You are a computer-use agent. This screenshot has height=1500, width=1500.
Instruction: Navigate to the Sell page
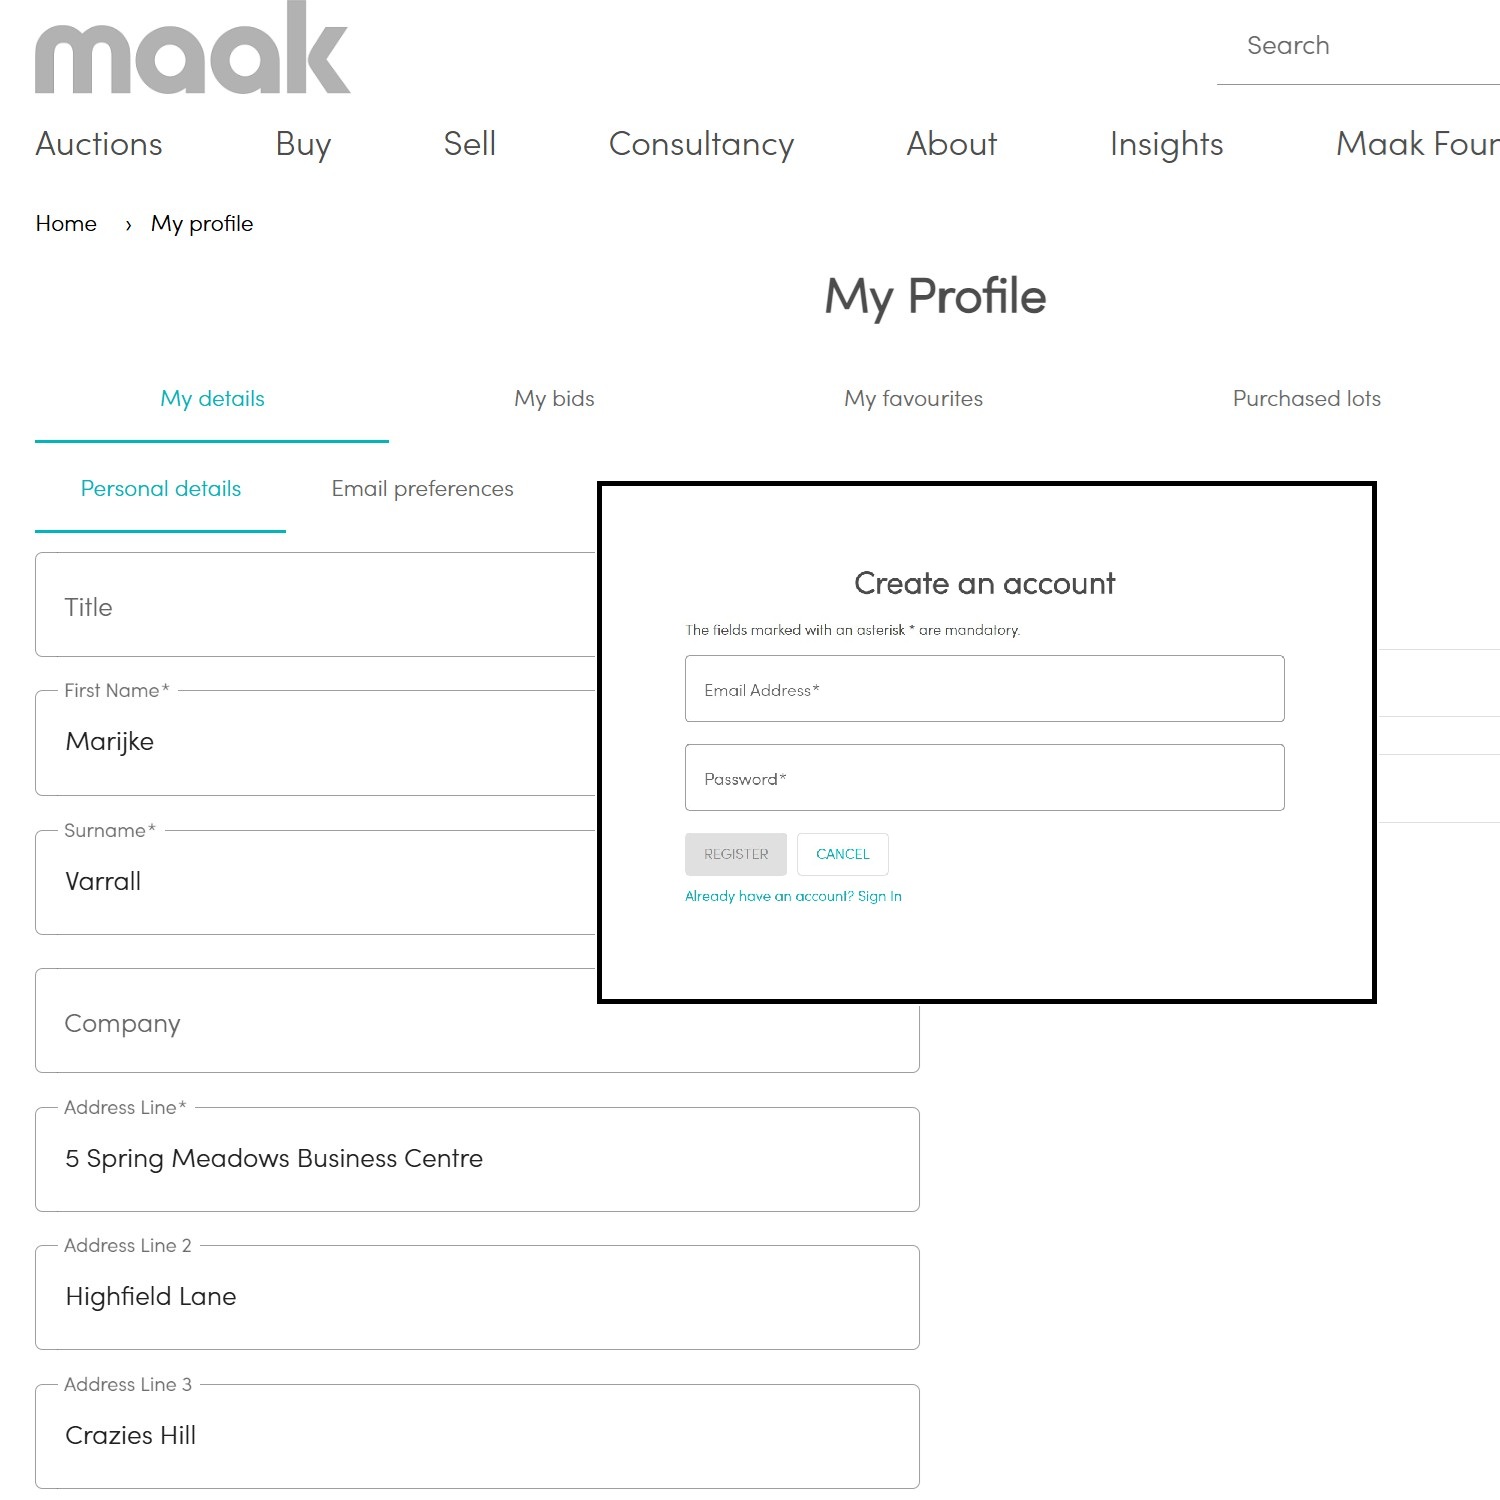click(x=469, y=145)
